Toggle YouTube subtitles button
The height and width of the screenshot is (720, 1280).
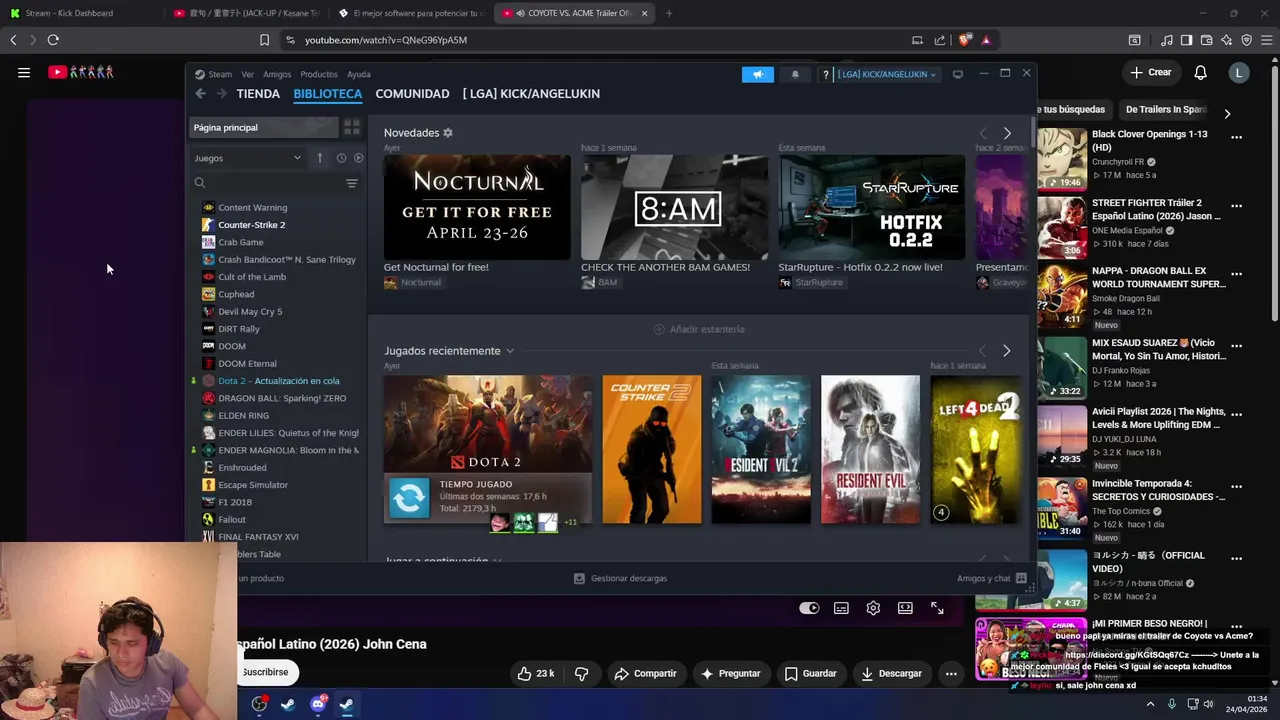[x=842, y=608]
